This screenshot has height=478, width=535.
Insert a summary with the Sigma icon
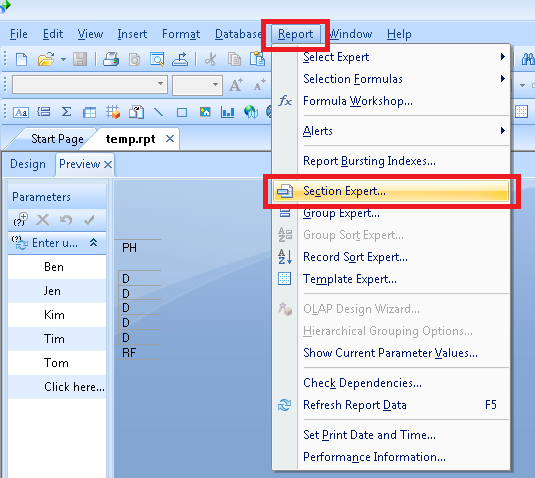coord(67,112)
